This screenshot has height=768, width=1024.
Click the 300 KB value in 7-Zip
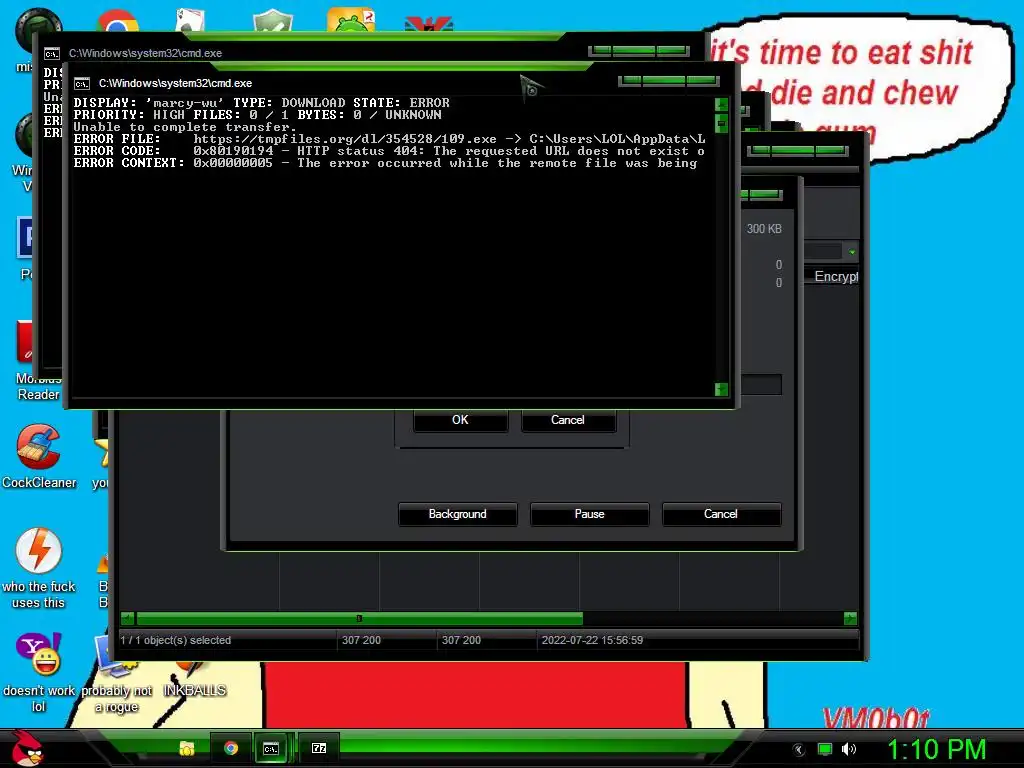tap(764, 229)
